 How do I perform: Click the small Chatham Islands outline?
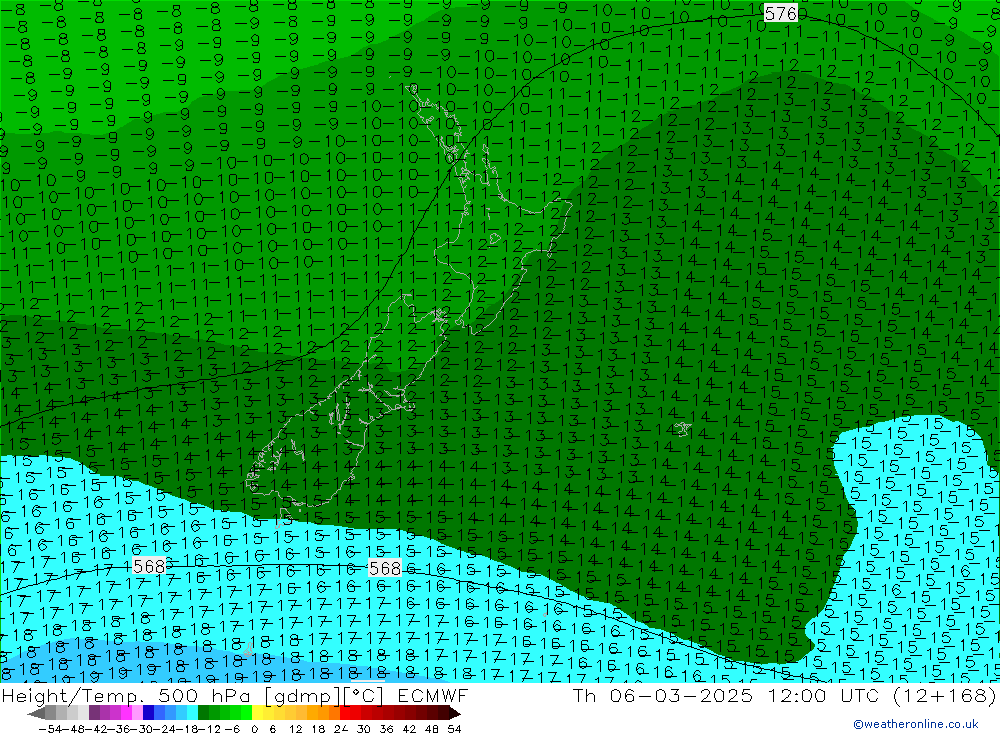coord(682,428)
